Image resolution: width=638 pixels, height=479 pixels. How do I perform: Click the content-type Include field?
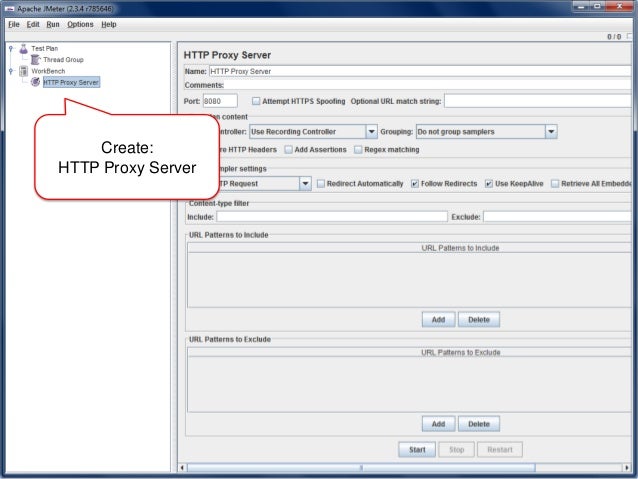(332, 217)
